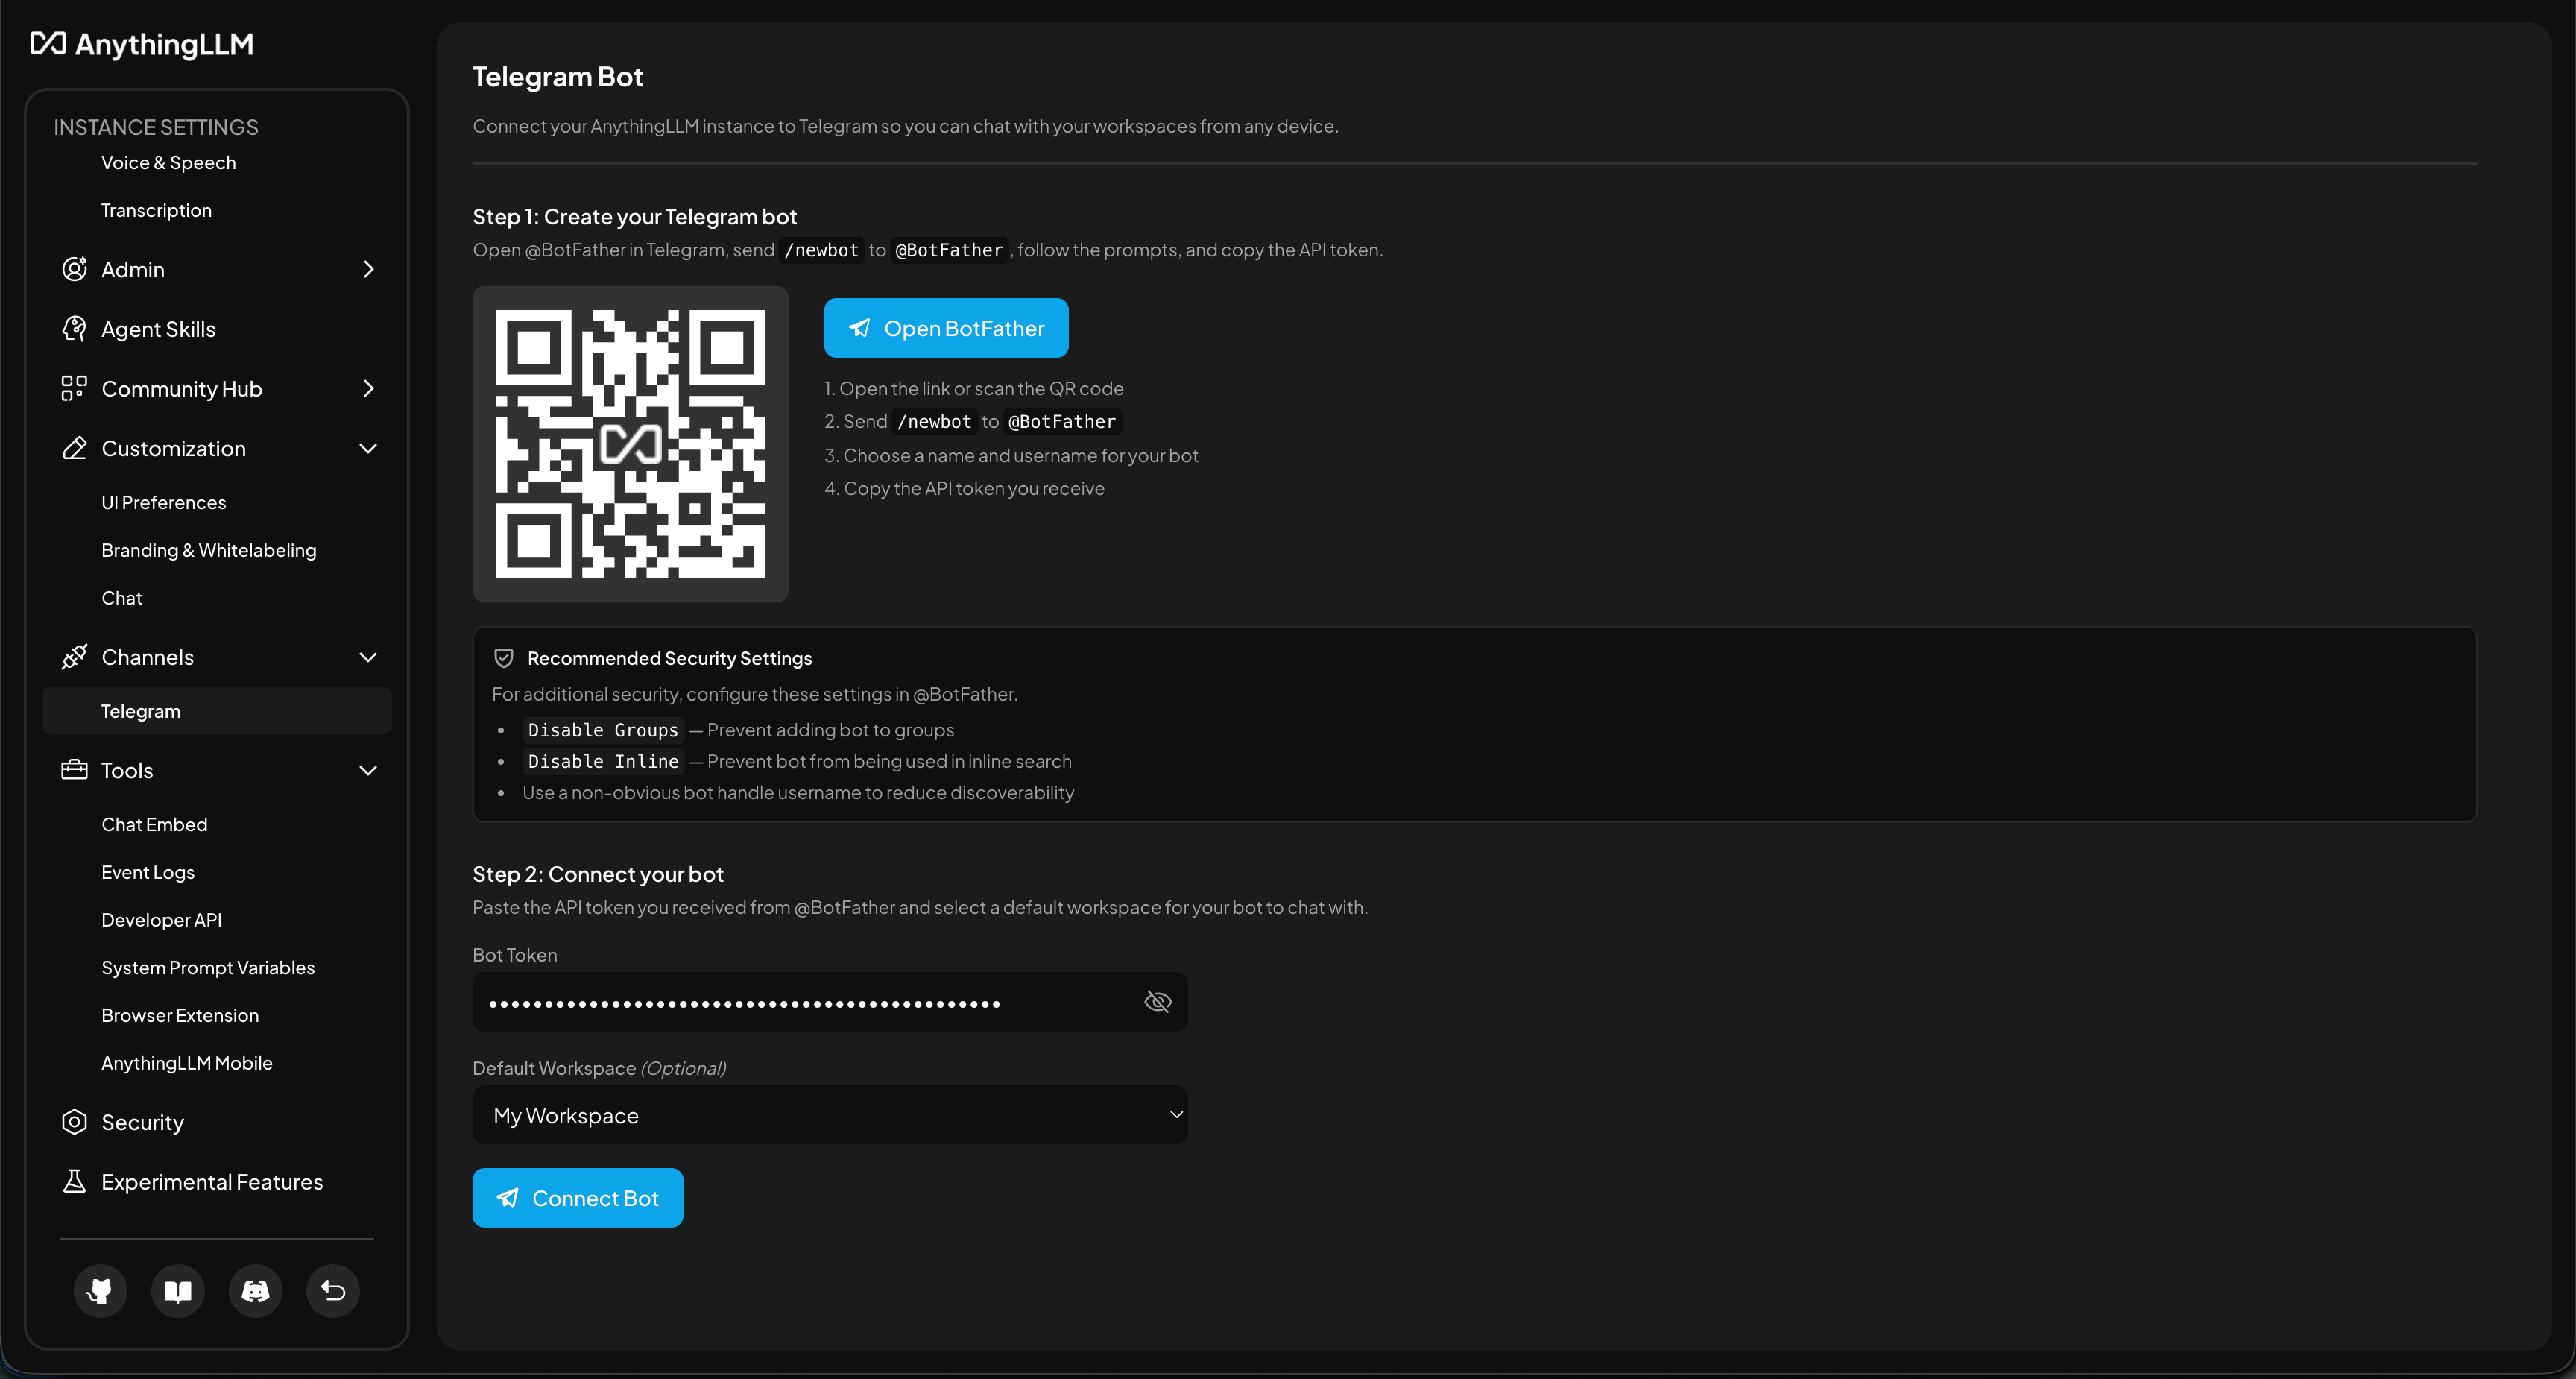Click the Experimental Features flask icon
This screenshot has width=2576, height=1379.
click(74, 1181)
